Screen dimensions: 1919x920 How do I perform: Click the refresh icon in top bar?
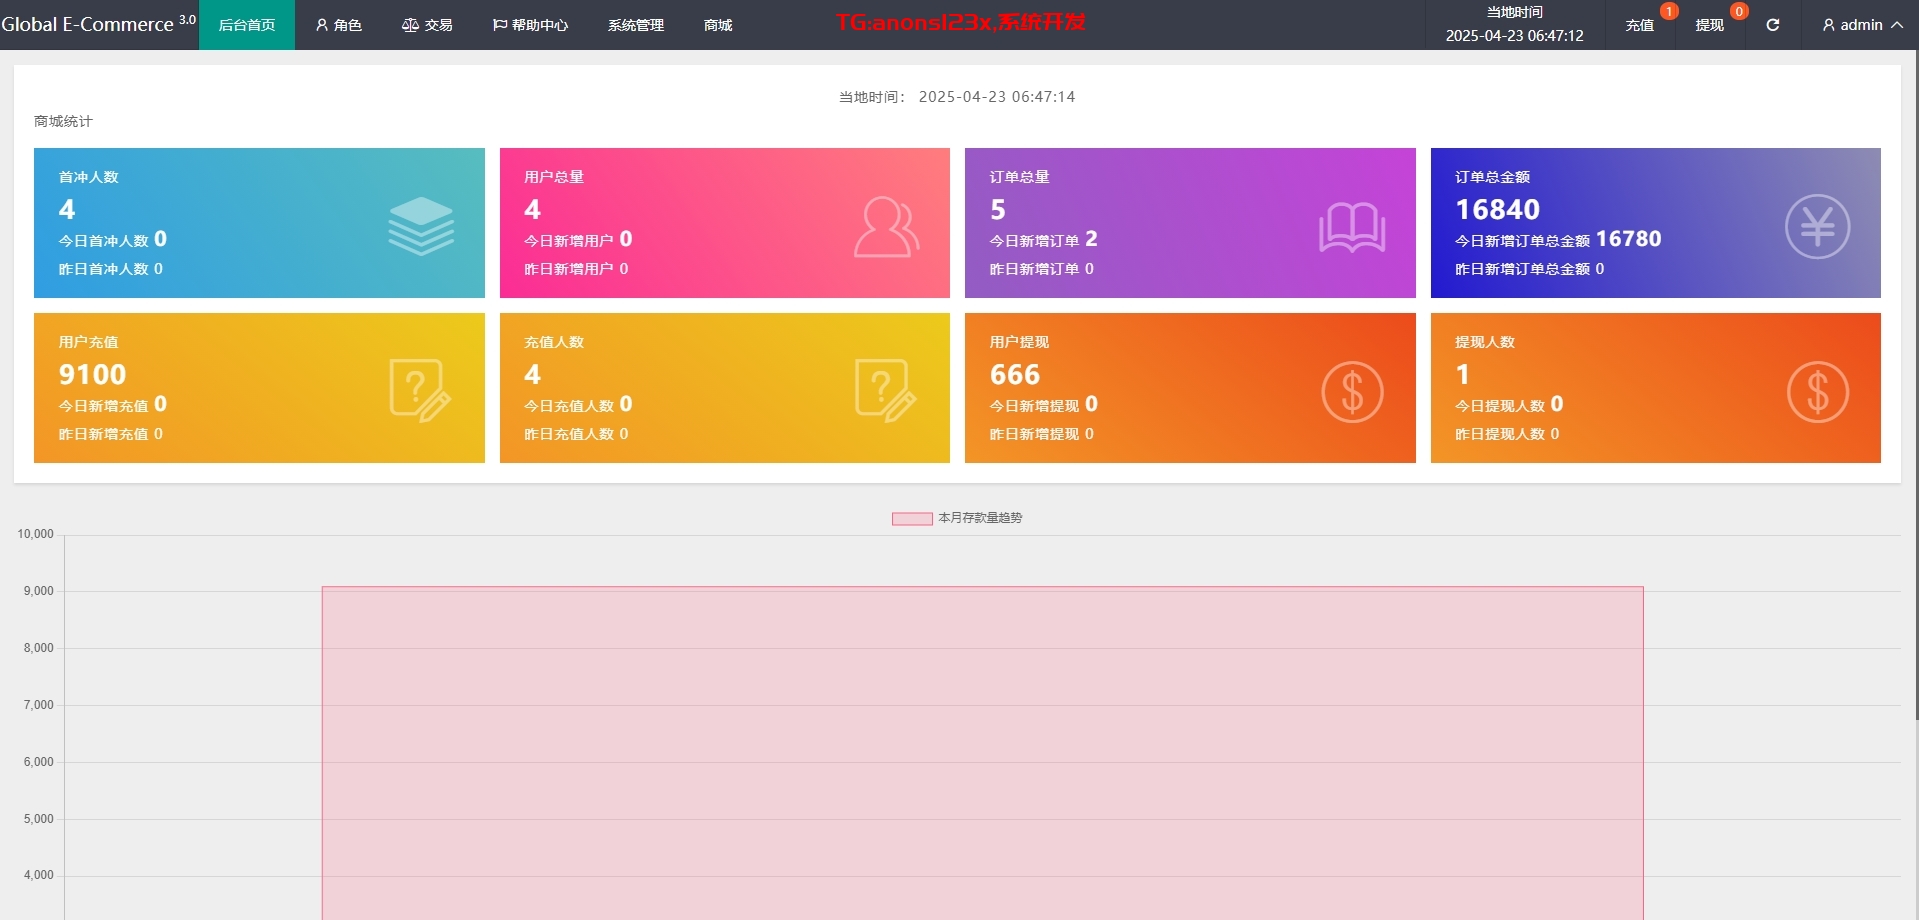1772,25
